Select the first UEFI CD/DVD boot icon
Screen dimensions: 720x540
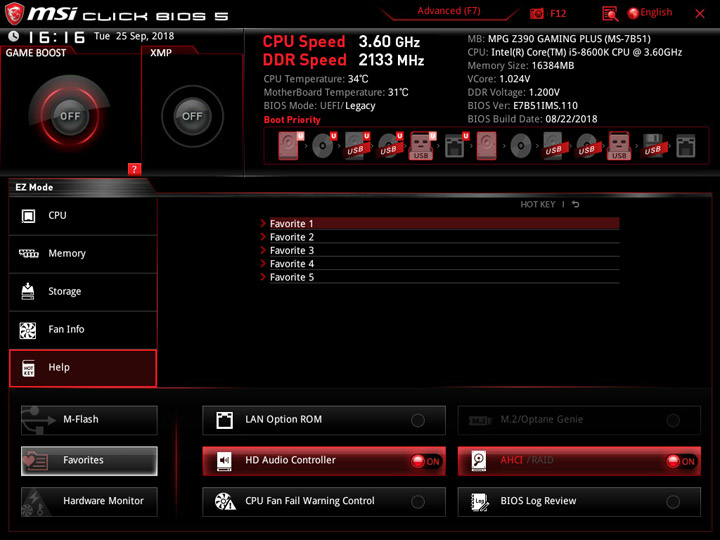(x=324, y=146)
